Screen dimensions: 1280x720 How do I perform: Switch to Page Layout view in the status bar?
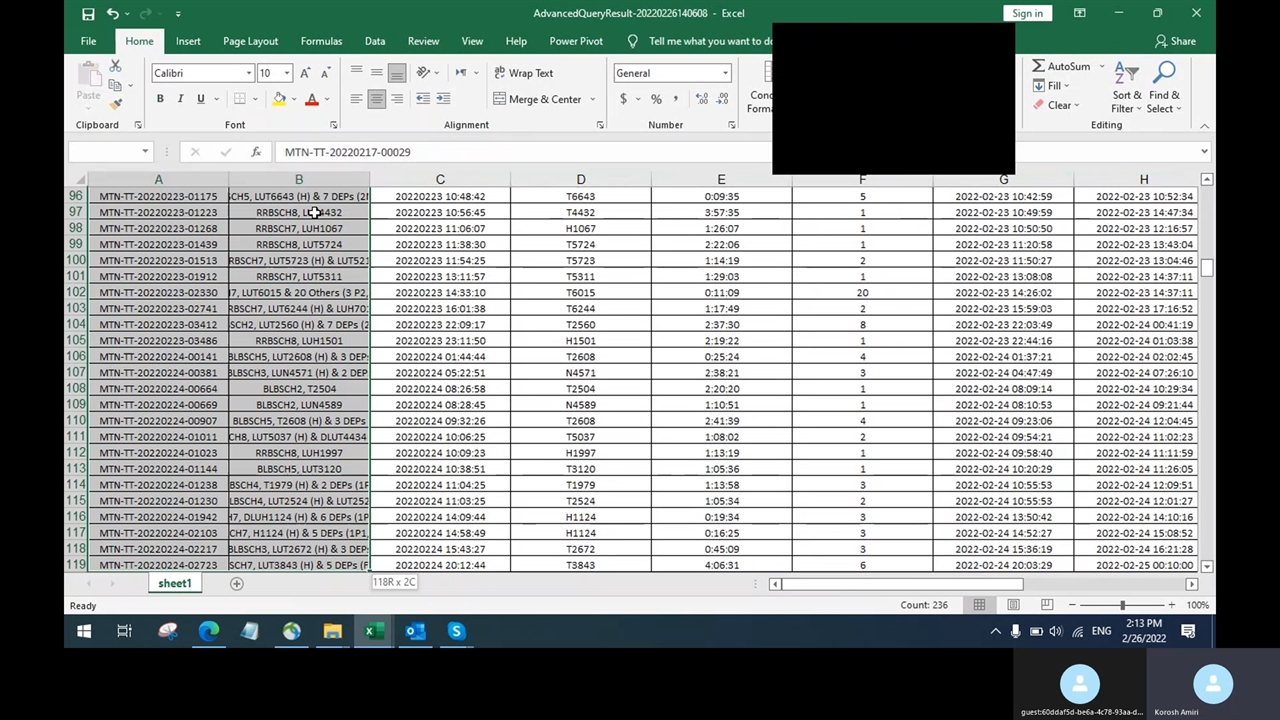point(1013,605)
